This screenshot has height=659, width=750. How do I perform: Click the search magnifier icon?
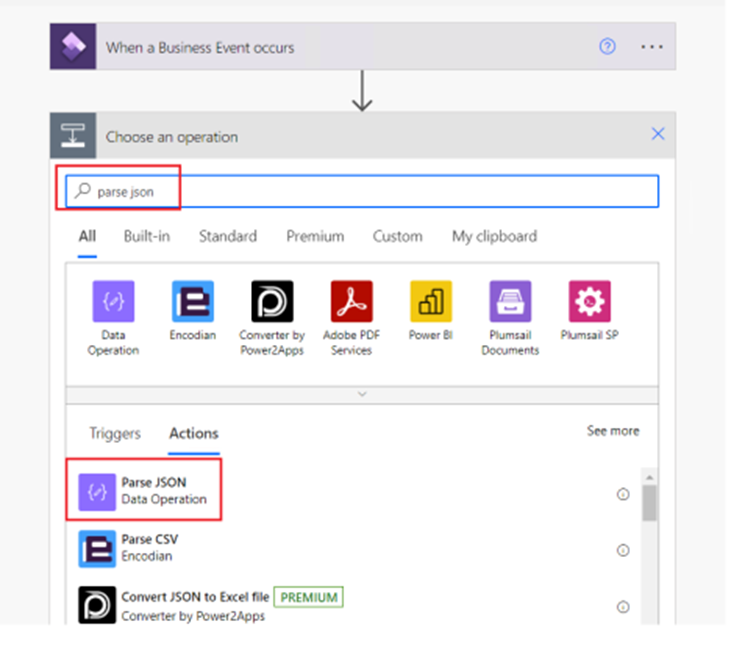83,191
